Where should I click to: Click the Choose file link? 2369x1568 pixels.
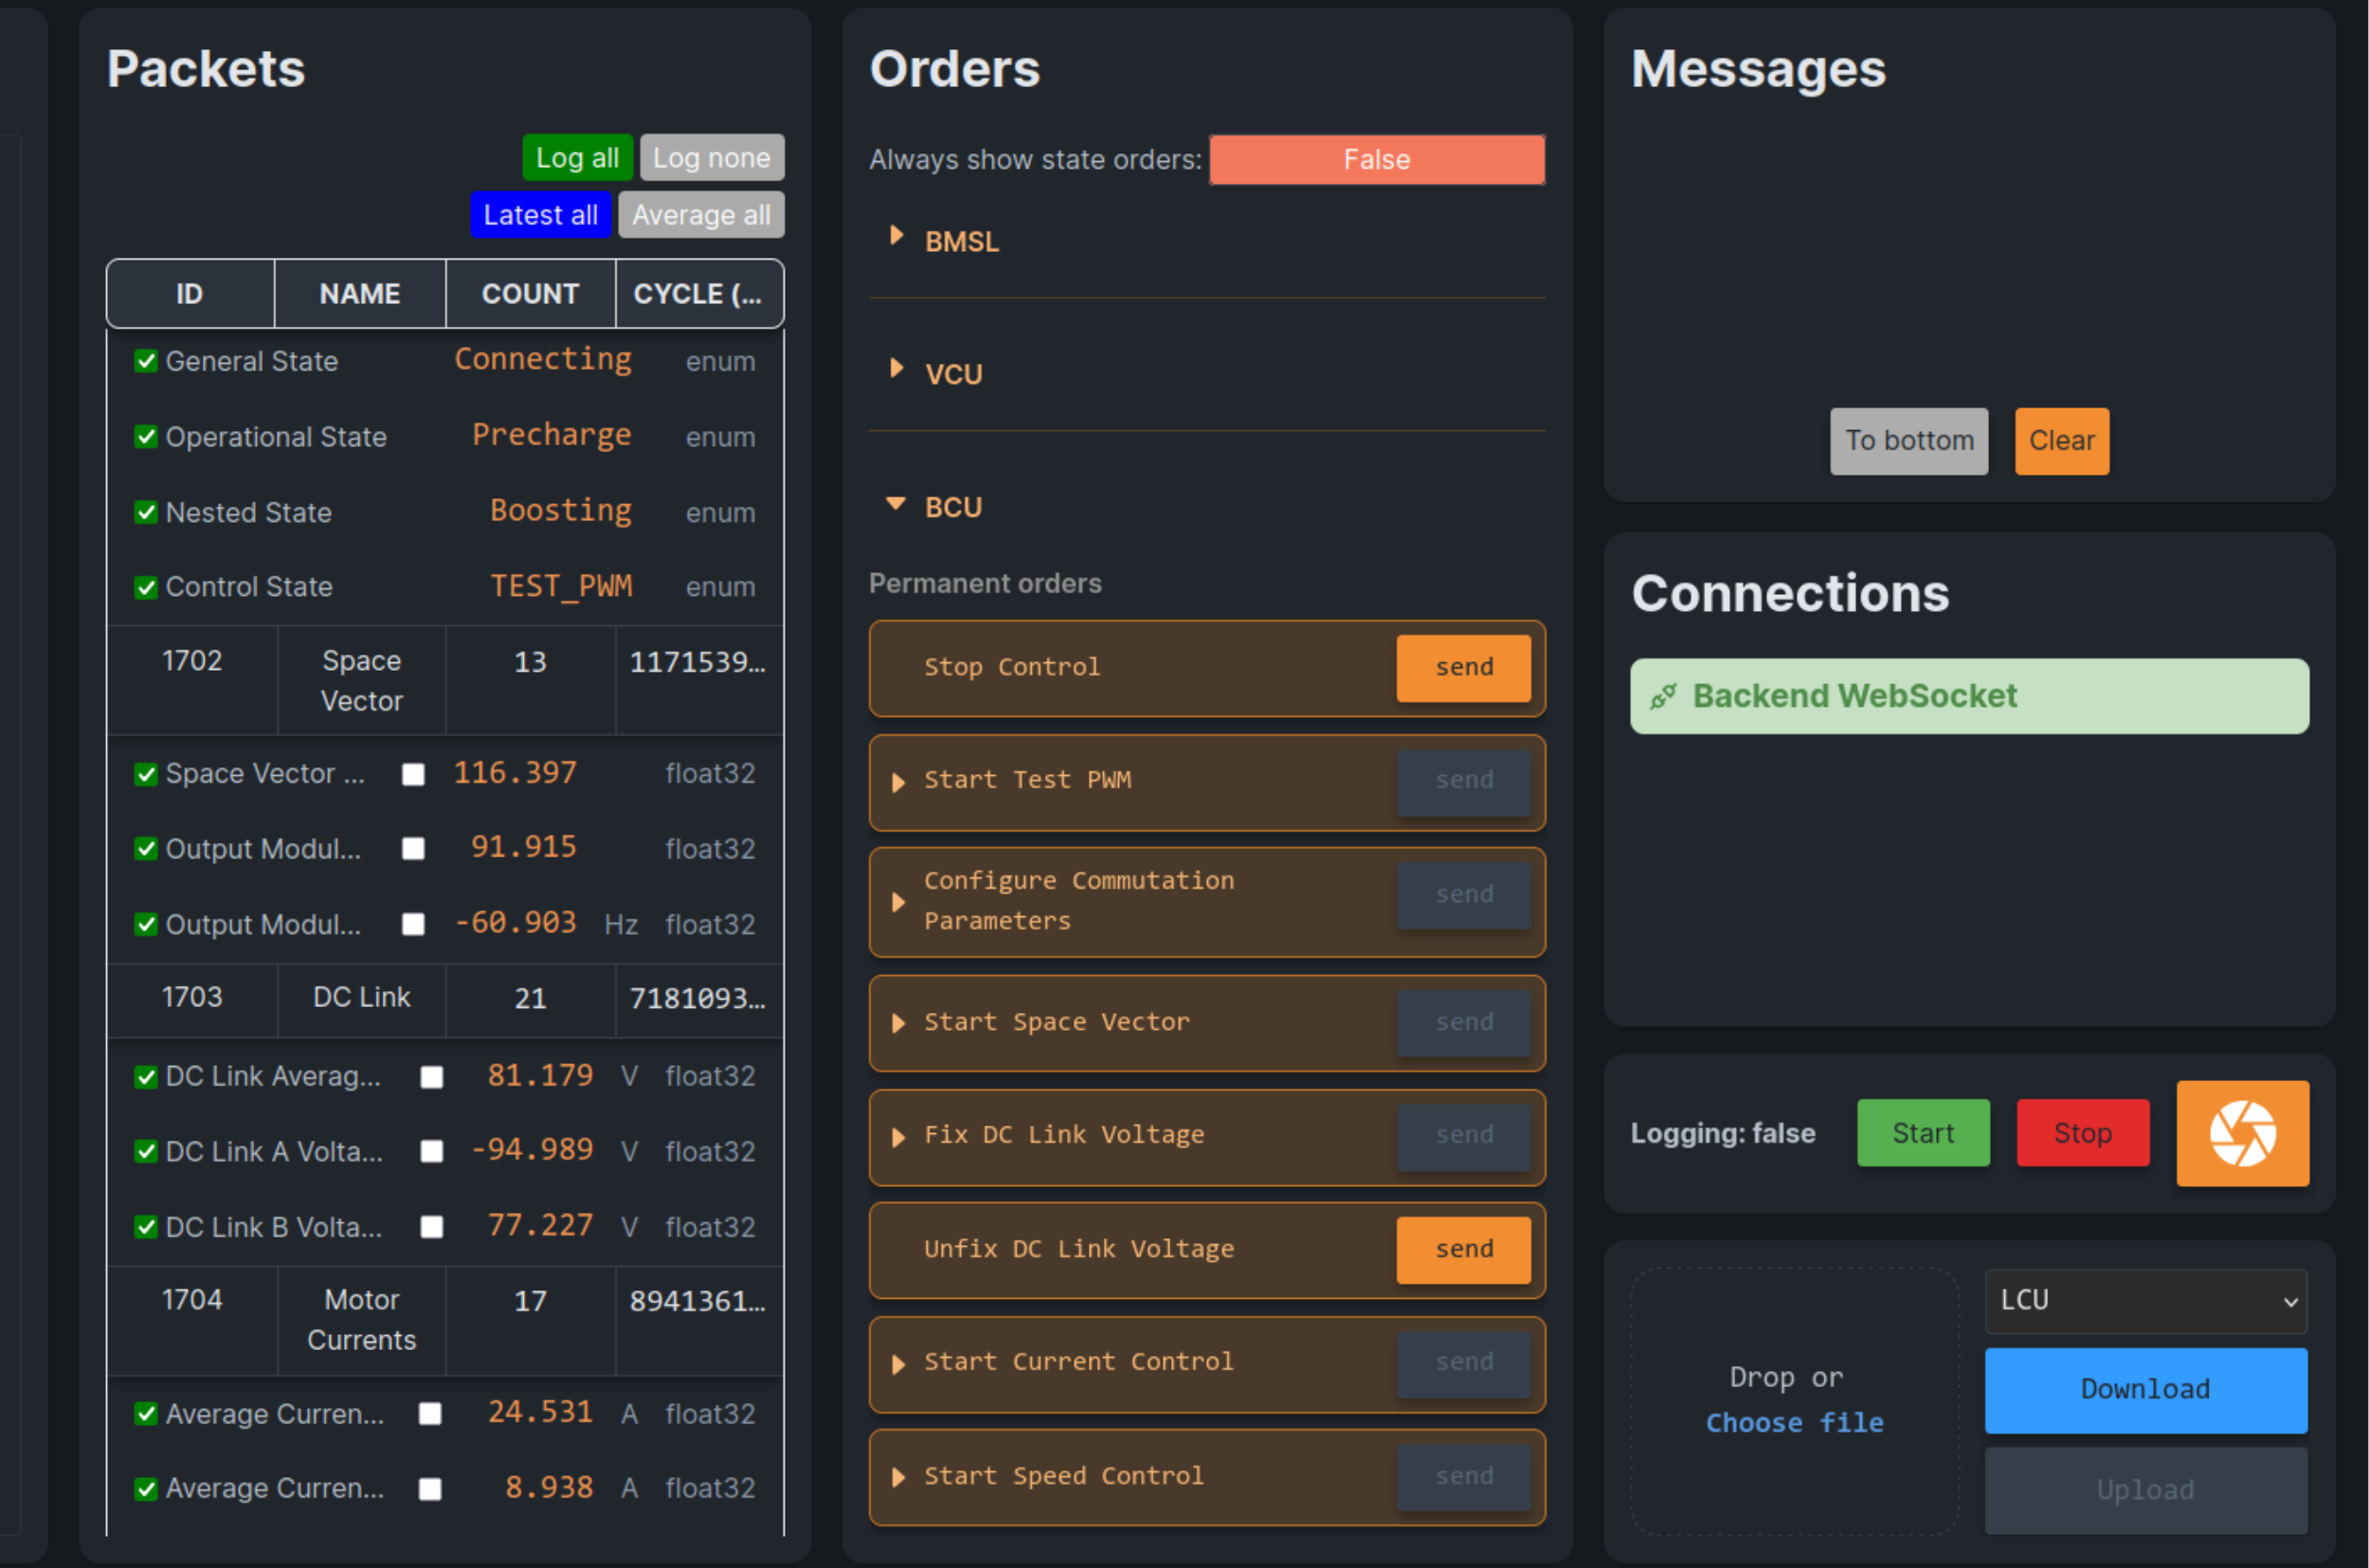(1794, 1423)
